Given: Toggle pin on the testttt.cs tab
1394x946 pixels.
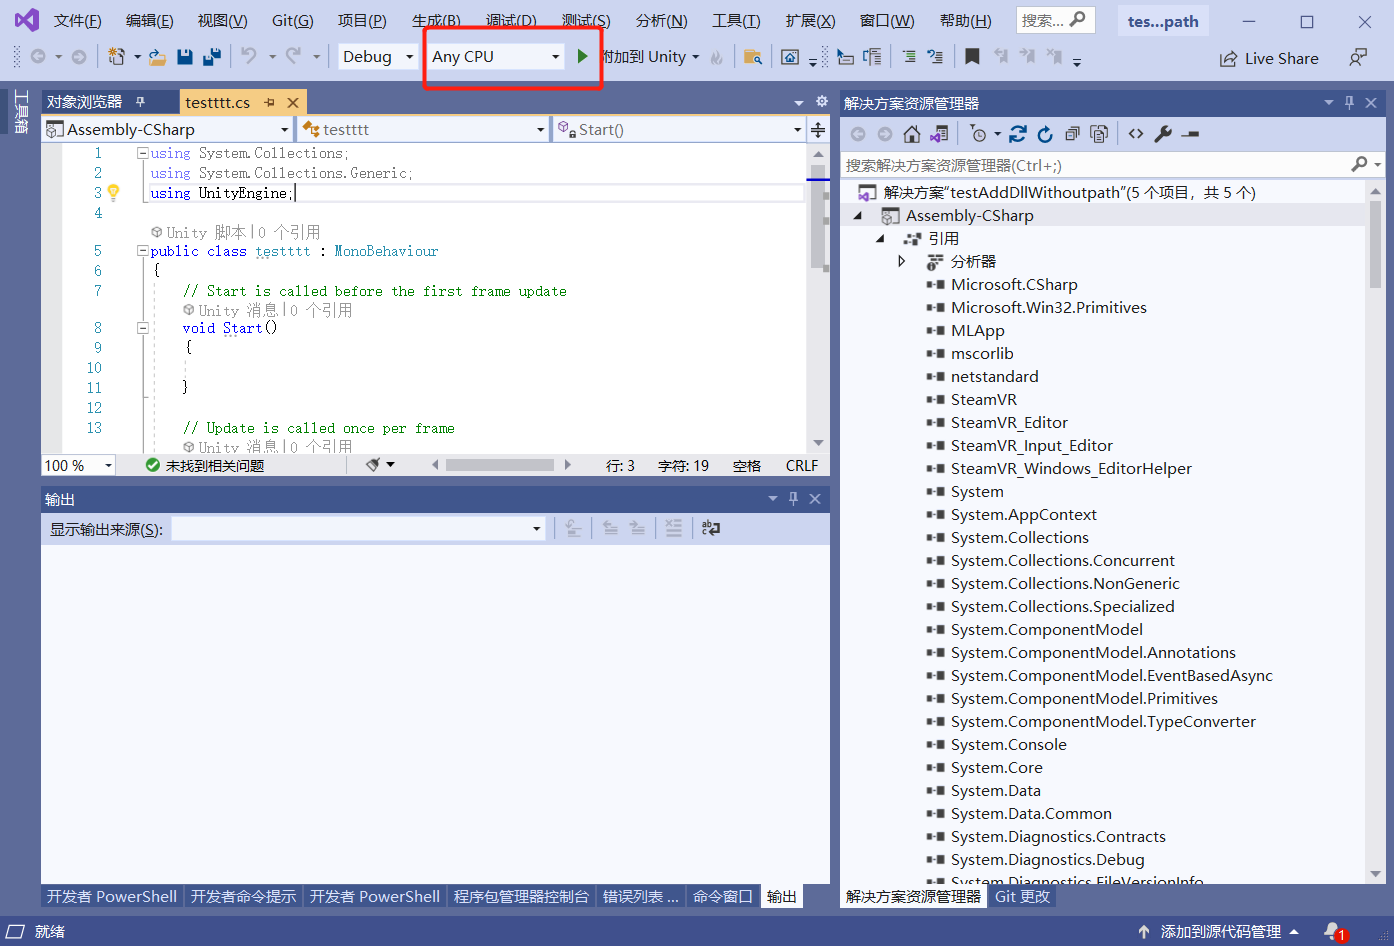Looking at the screenshot, I should coord(269,103).
